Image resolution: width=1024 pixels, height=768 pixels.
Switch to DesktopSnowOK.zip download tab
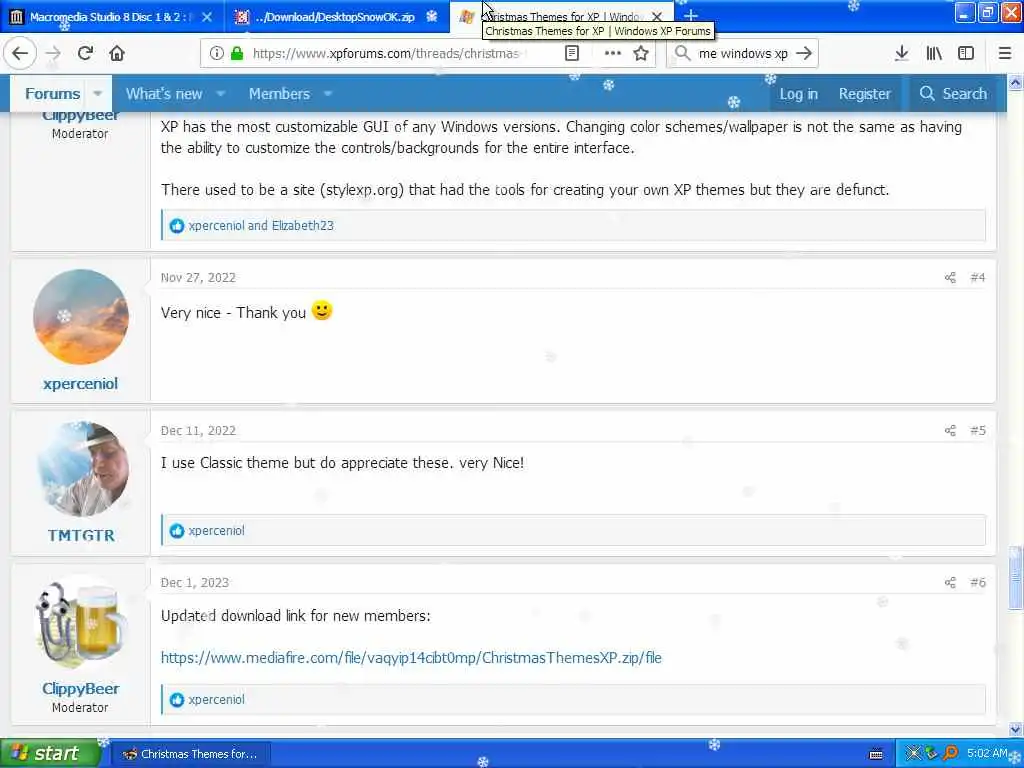[336, 17]
